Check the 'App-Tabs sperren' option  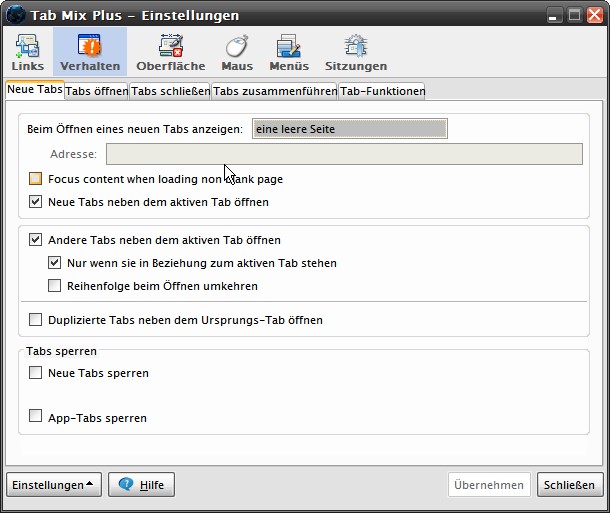[35, 416]
